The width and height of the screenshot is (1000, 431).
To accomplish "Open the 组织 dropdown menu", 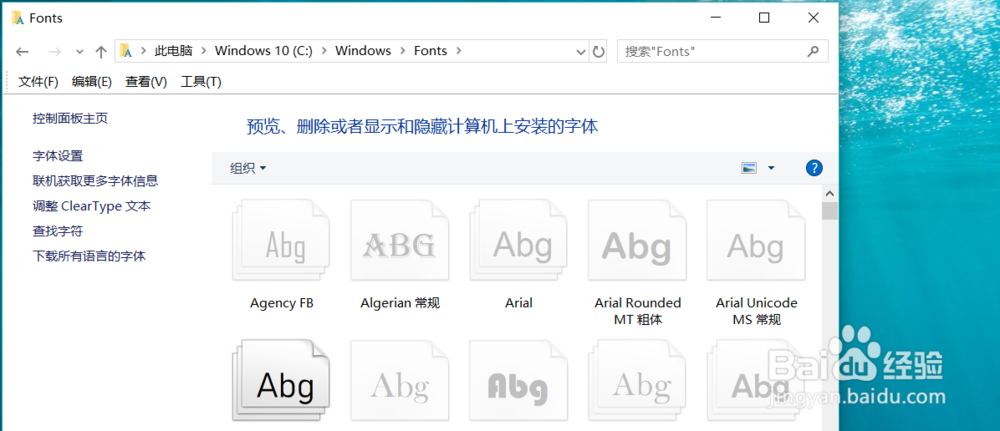I will pos(248,168).
